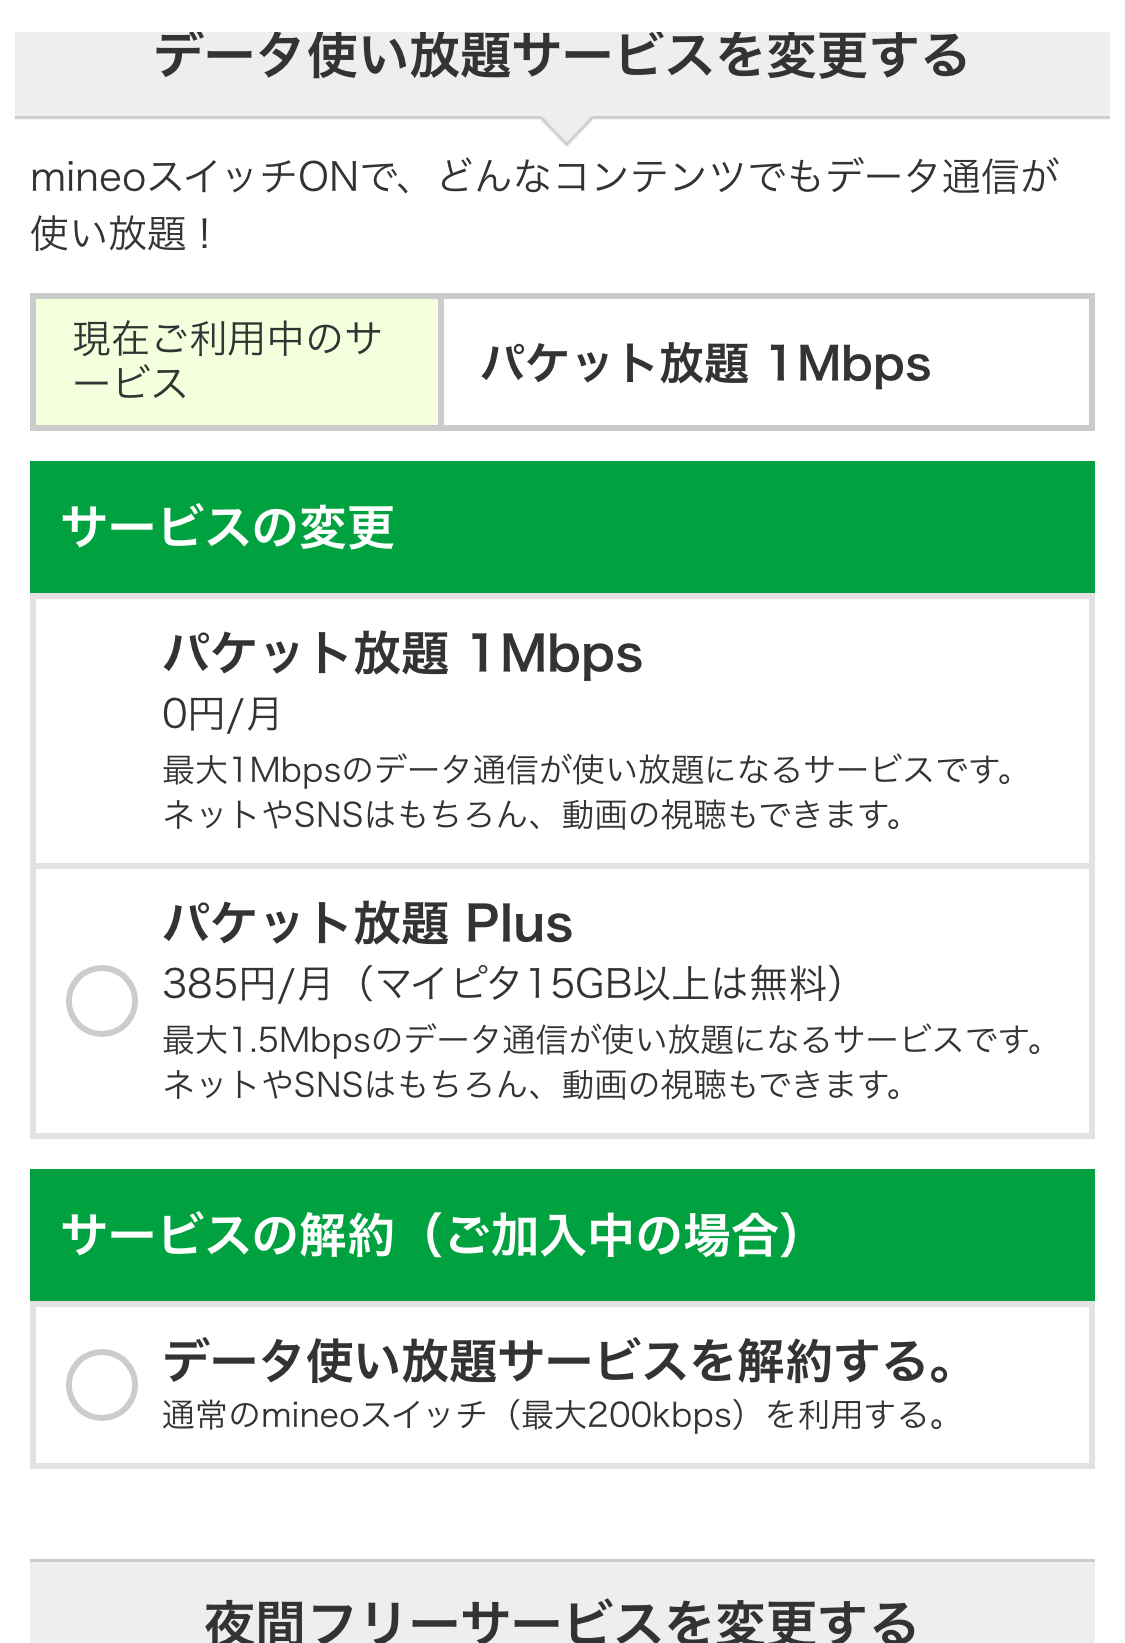Click the パケット放題 Plus option title
Viewport: 1125px width, 1643px height.
pos(368,924)
